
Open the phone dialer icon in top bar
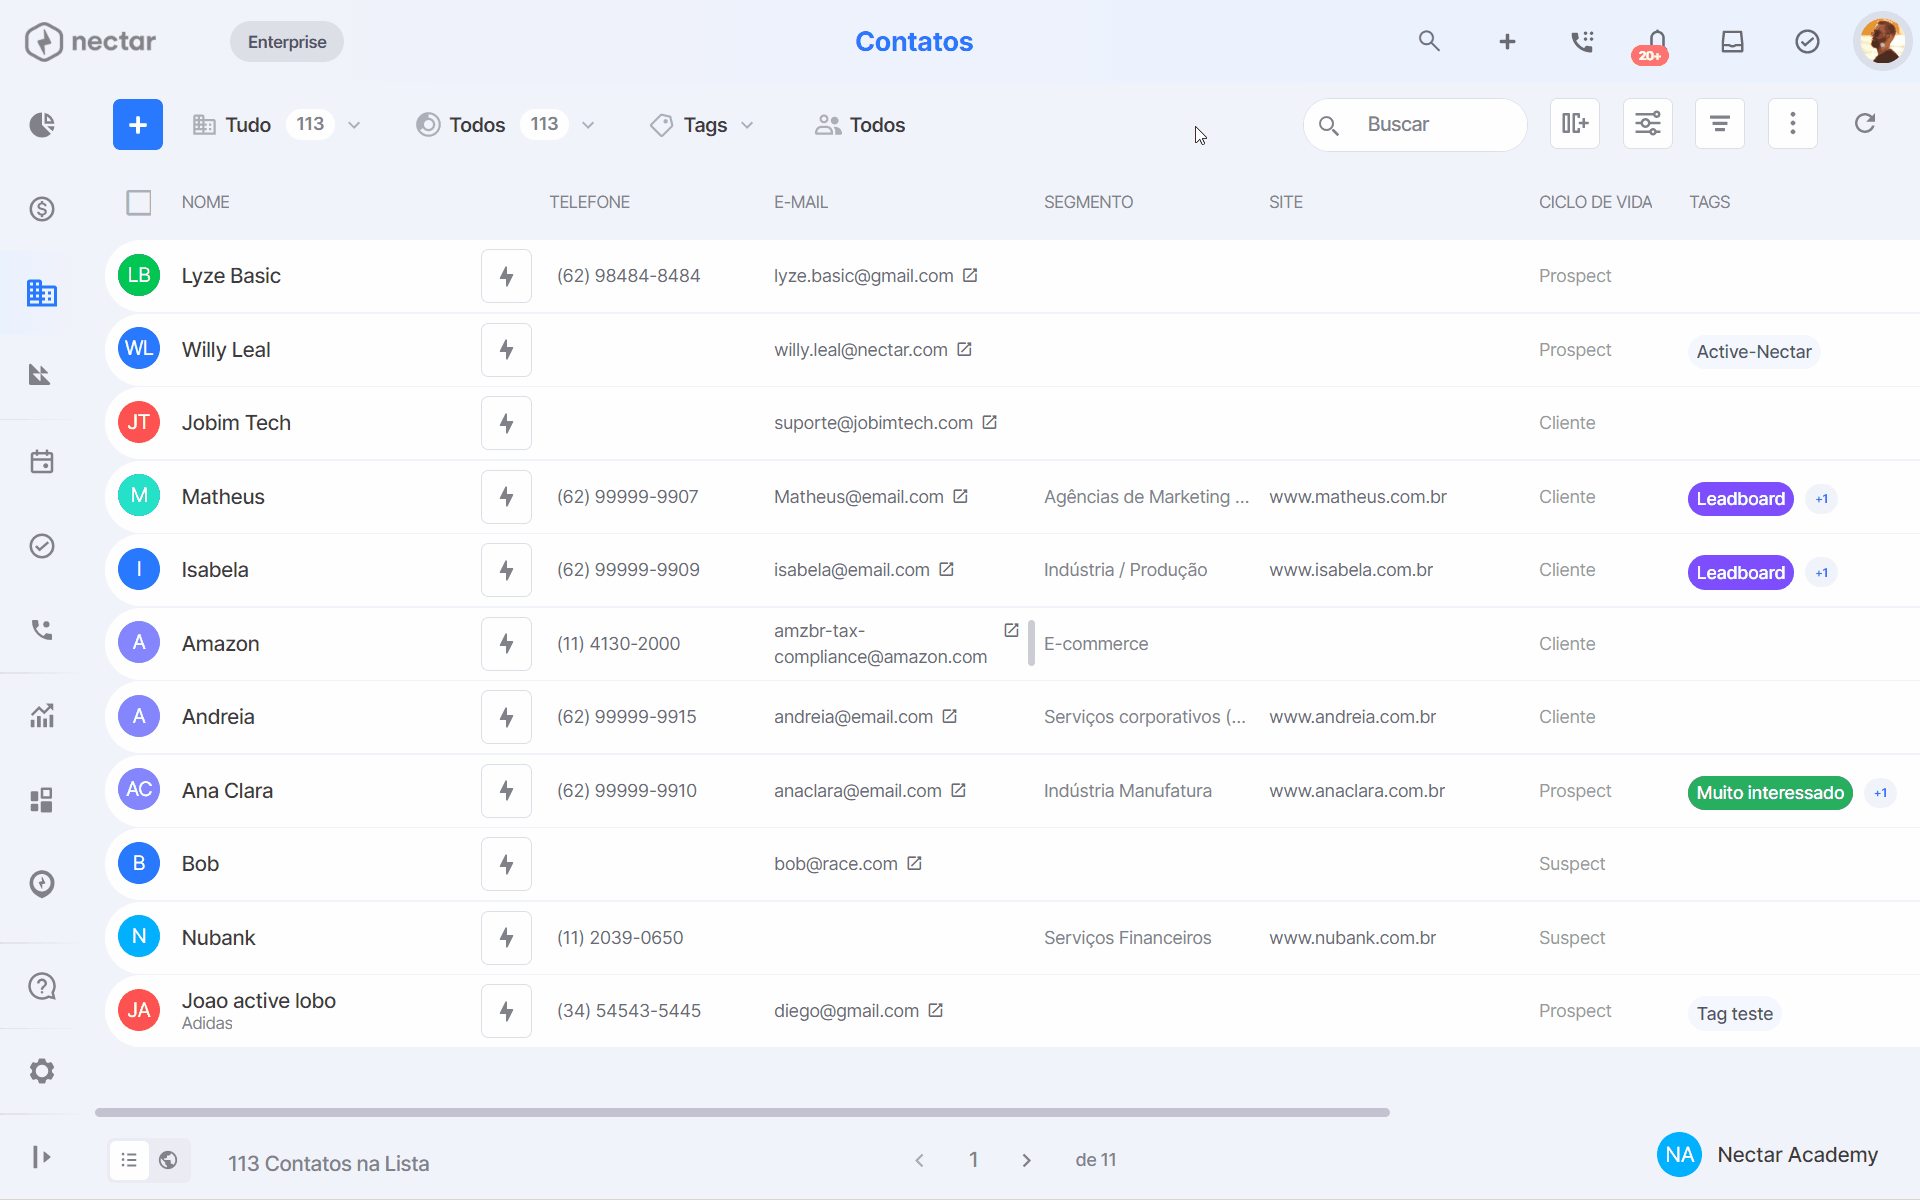[1582, 42]
